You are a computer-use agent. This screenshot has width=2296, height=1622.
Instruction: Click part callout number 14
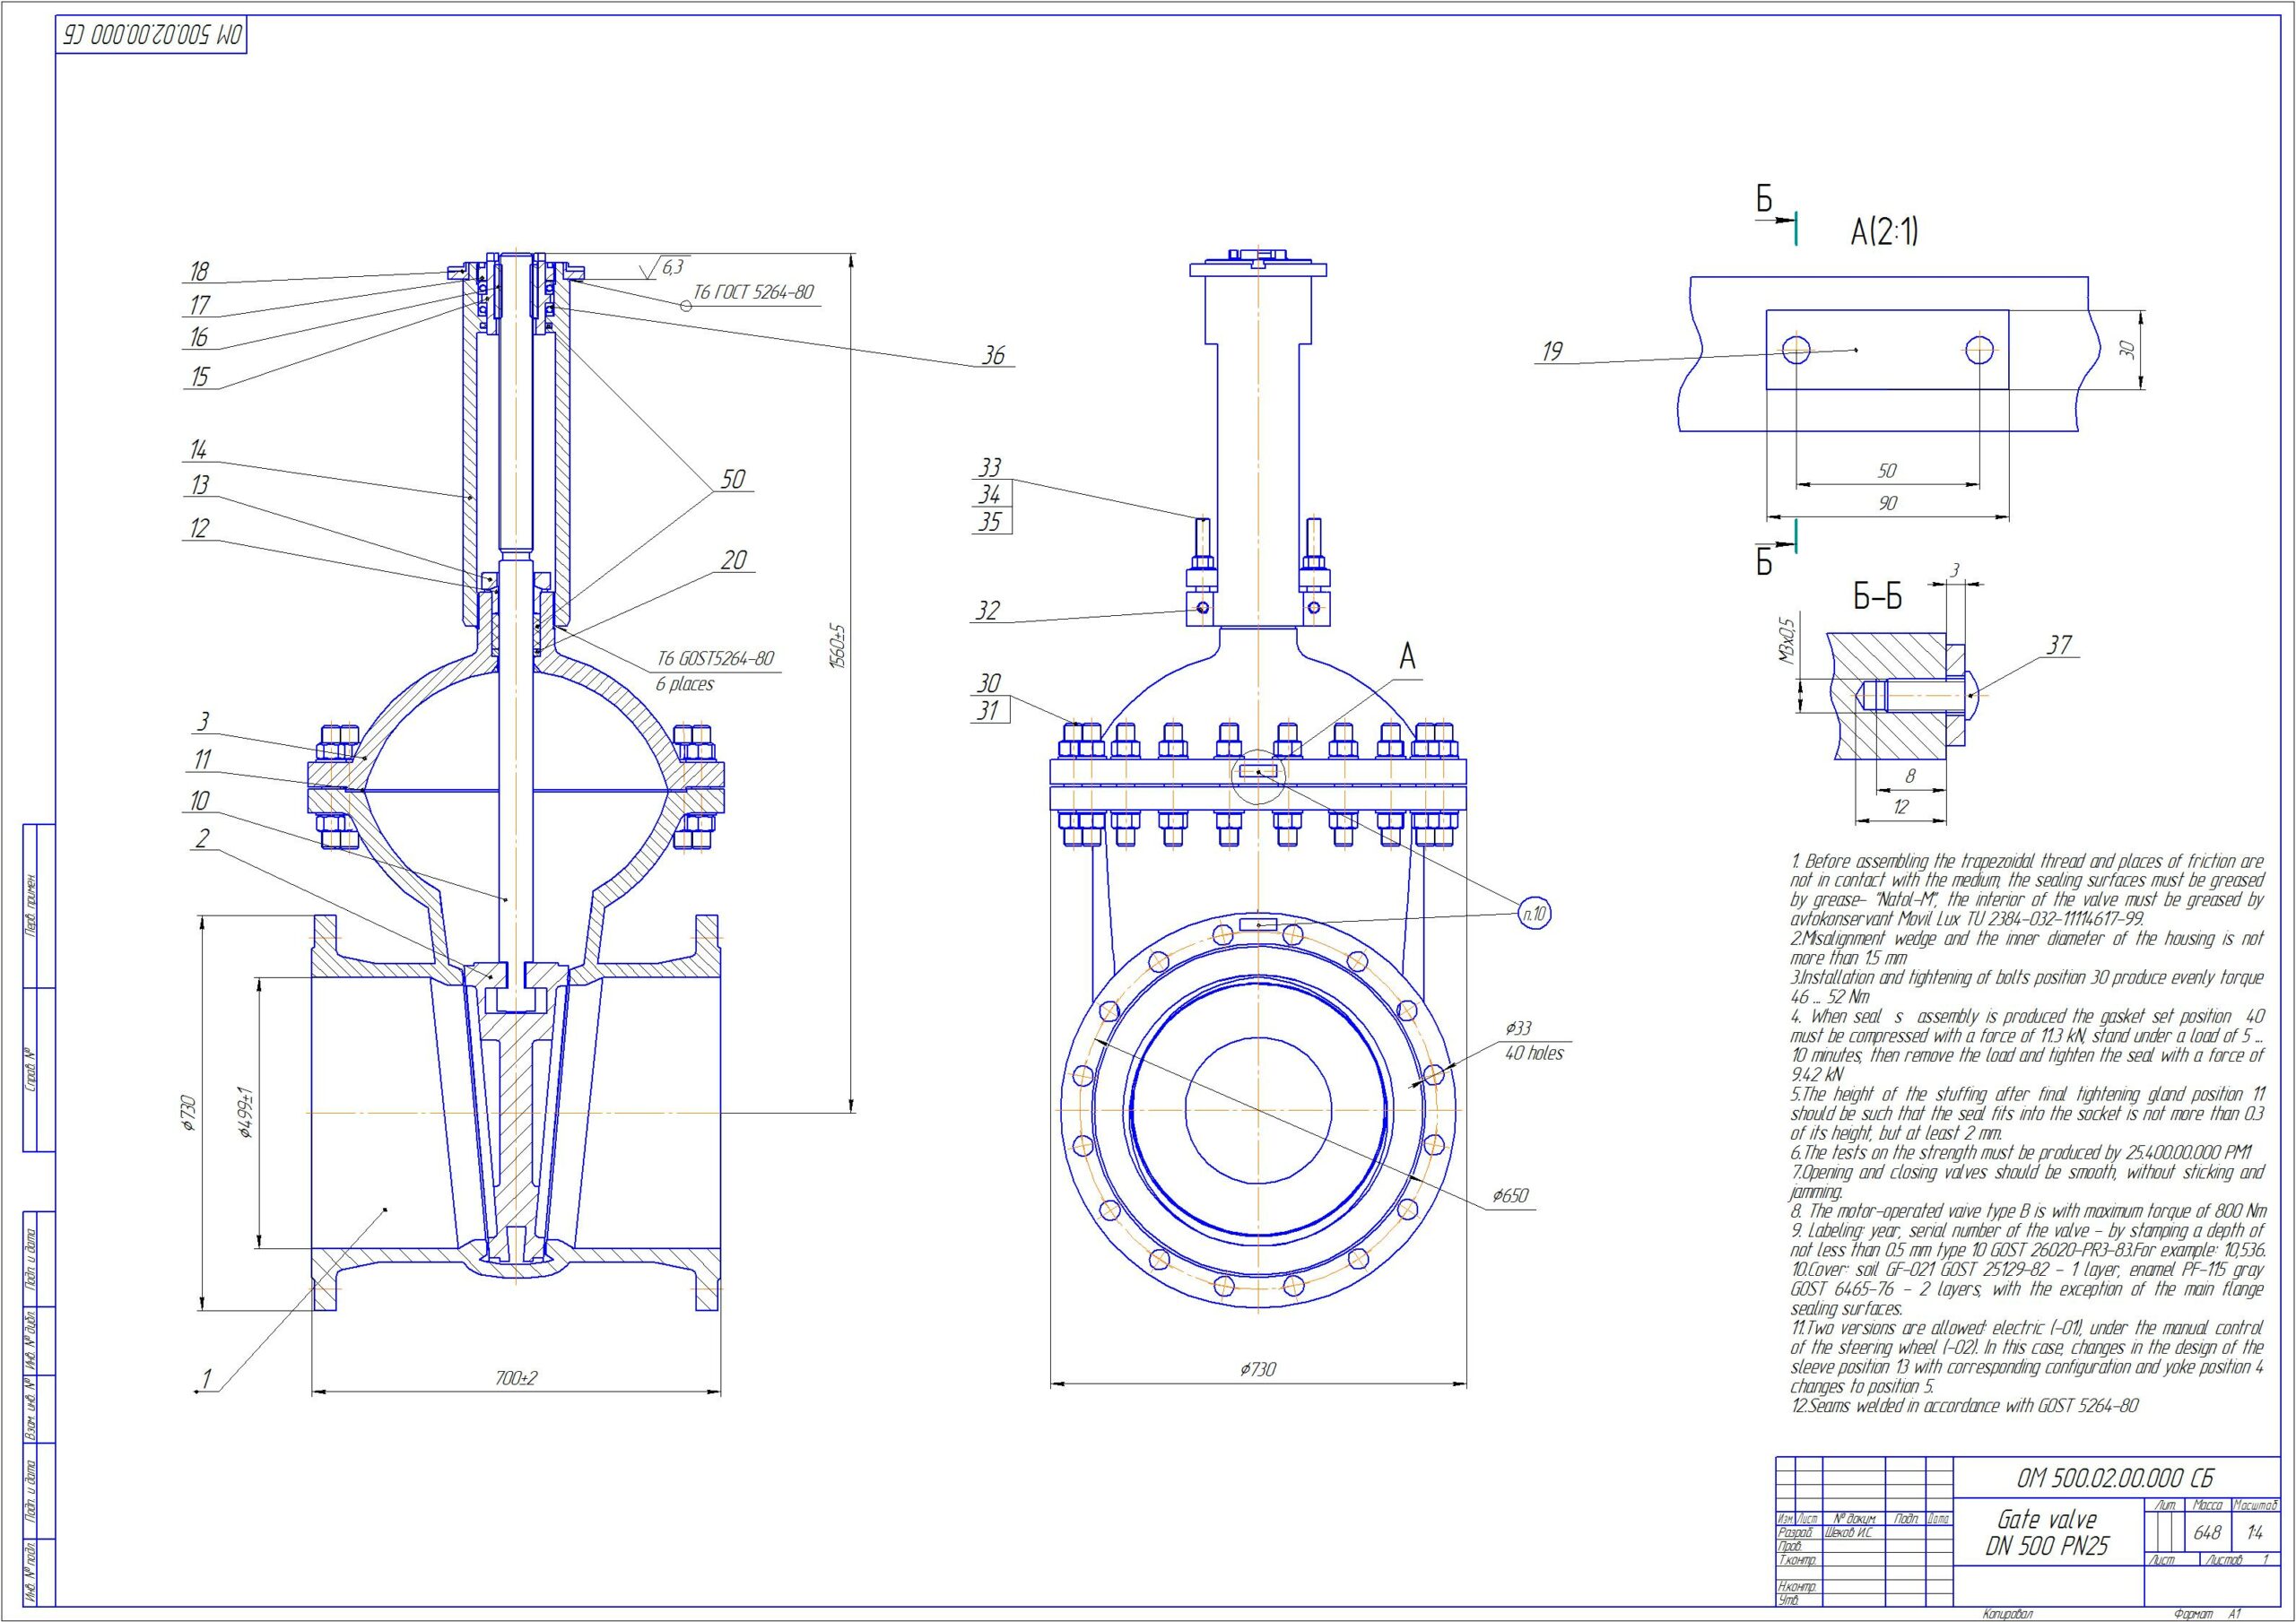(x=198, y=450)
